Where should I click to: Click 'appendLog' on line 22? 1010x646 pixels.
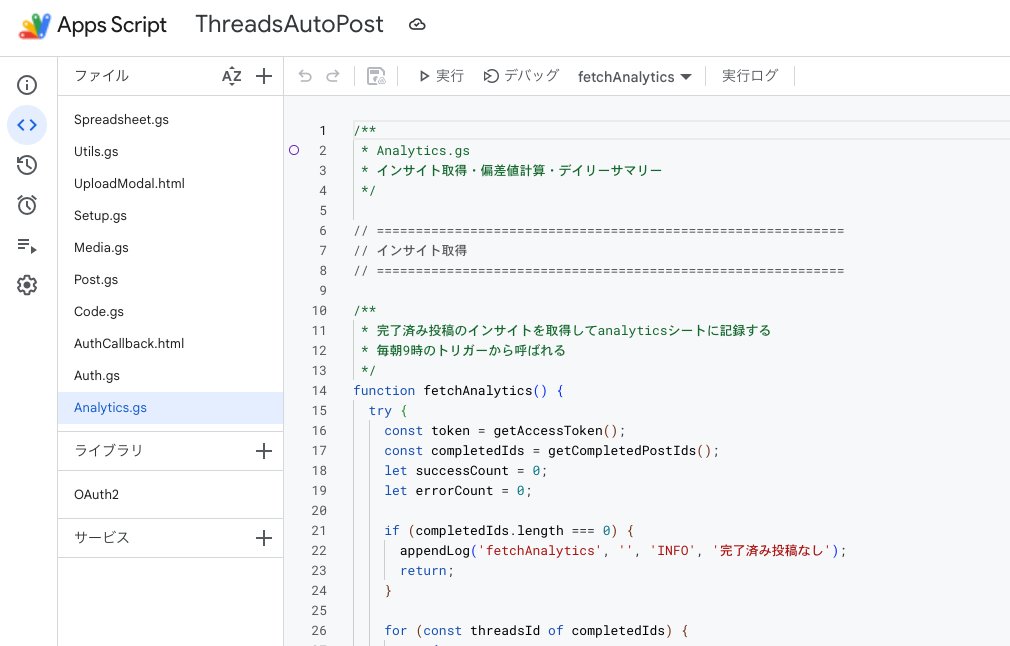tap(435, 550)
